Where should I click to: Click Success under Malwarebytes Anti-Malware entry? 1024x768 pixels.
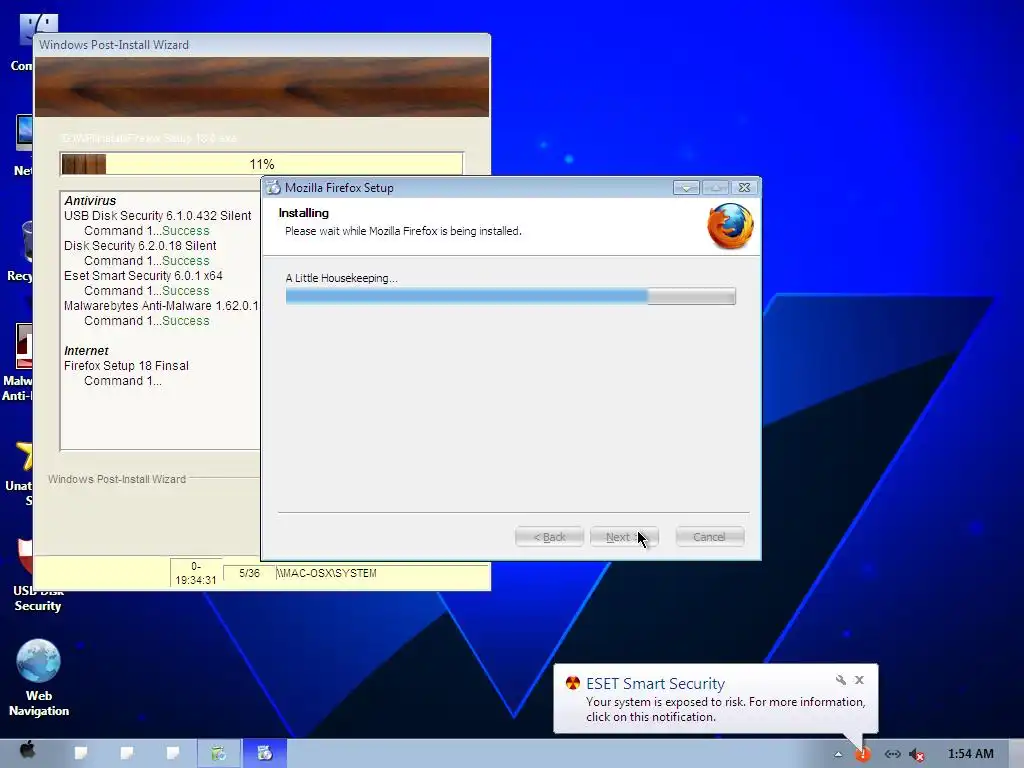click(185, 321)
